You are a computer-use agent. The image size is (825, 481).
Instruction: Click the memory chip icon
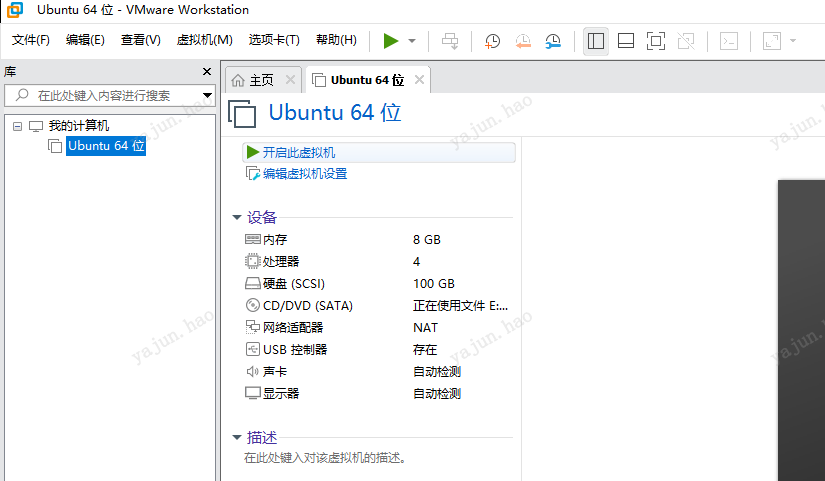click(x=253, y=239)
